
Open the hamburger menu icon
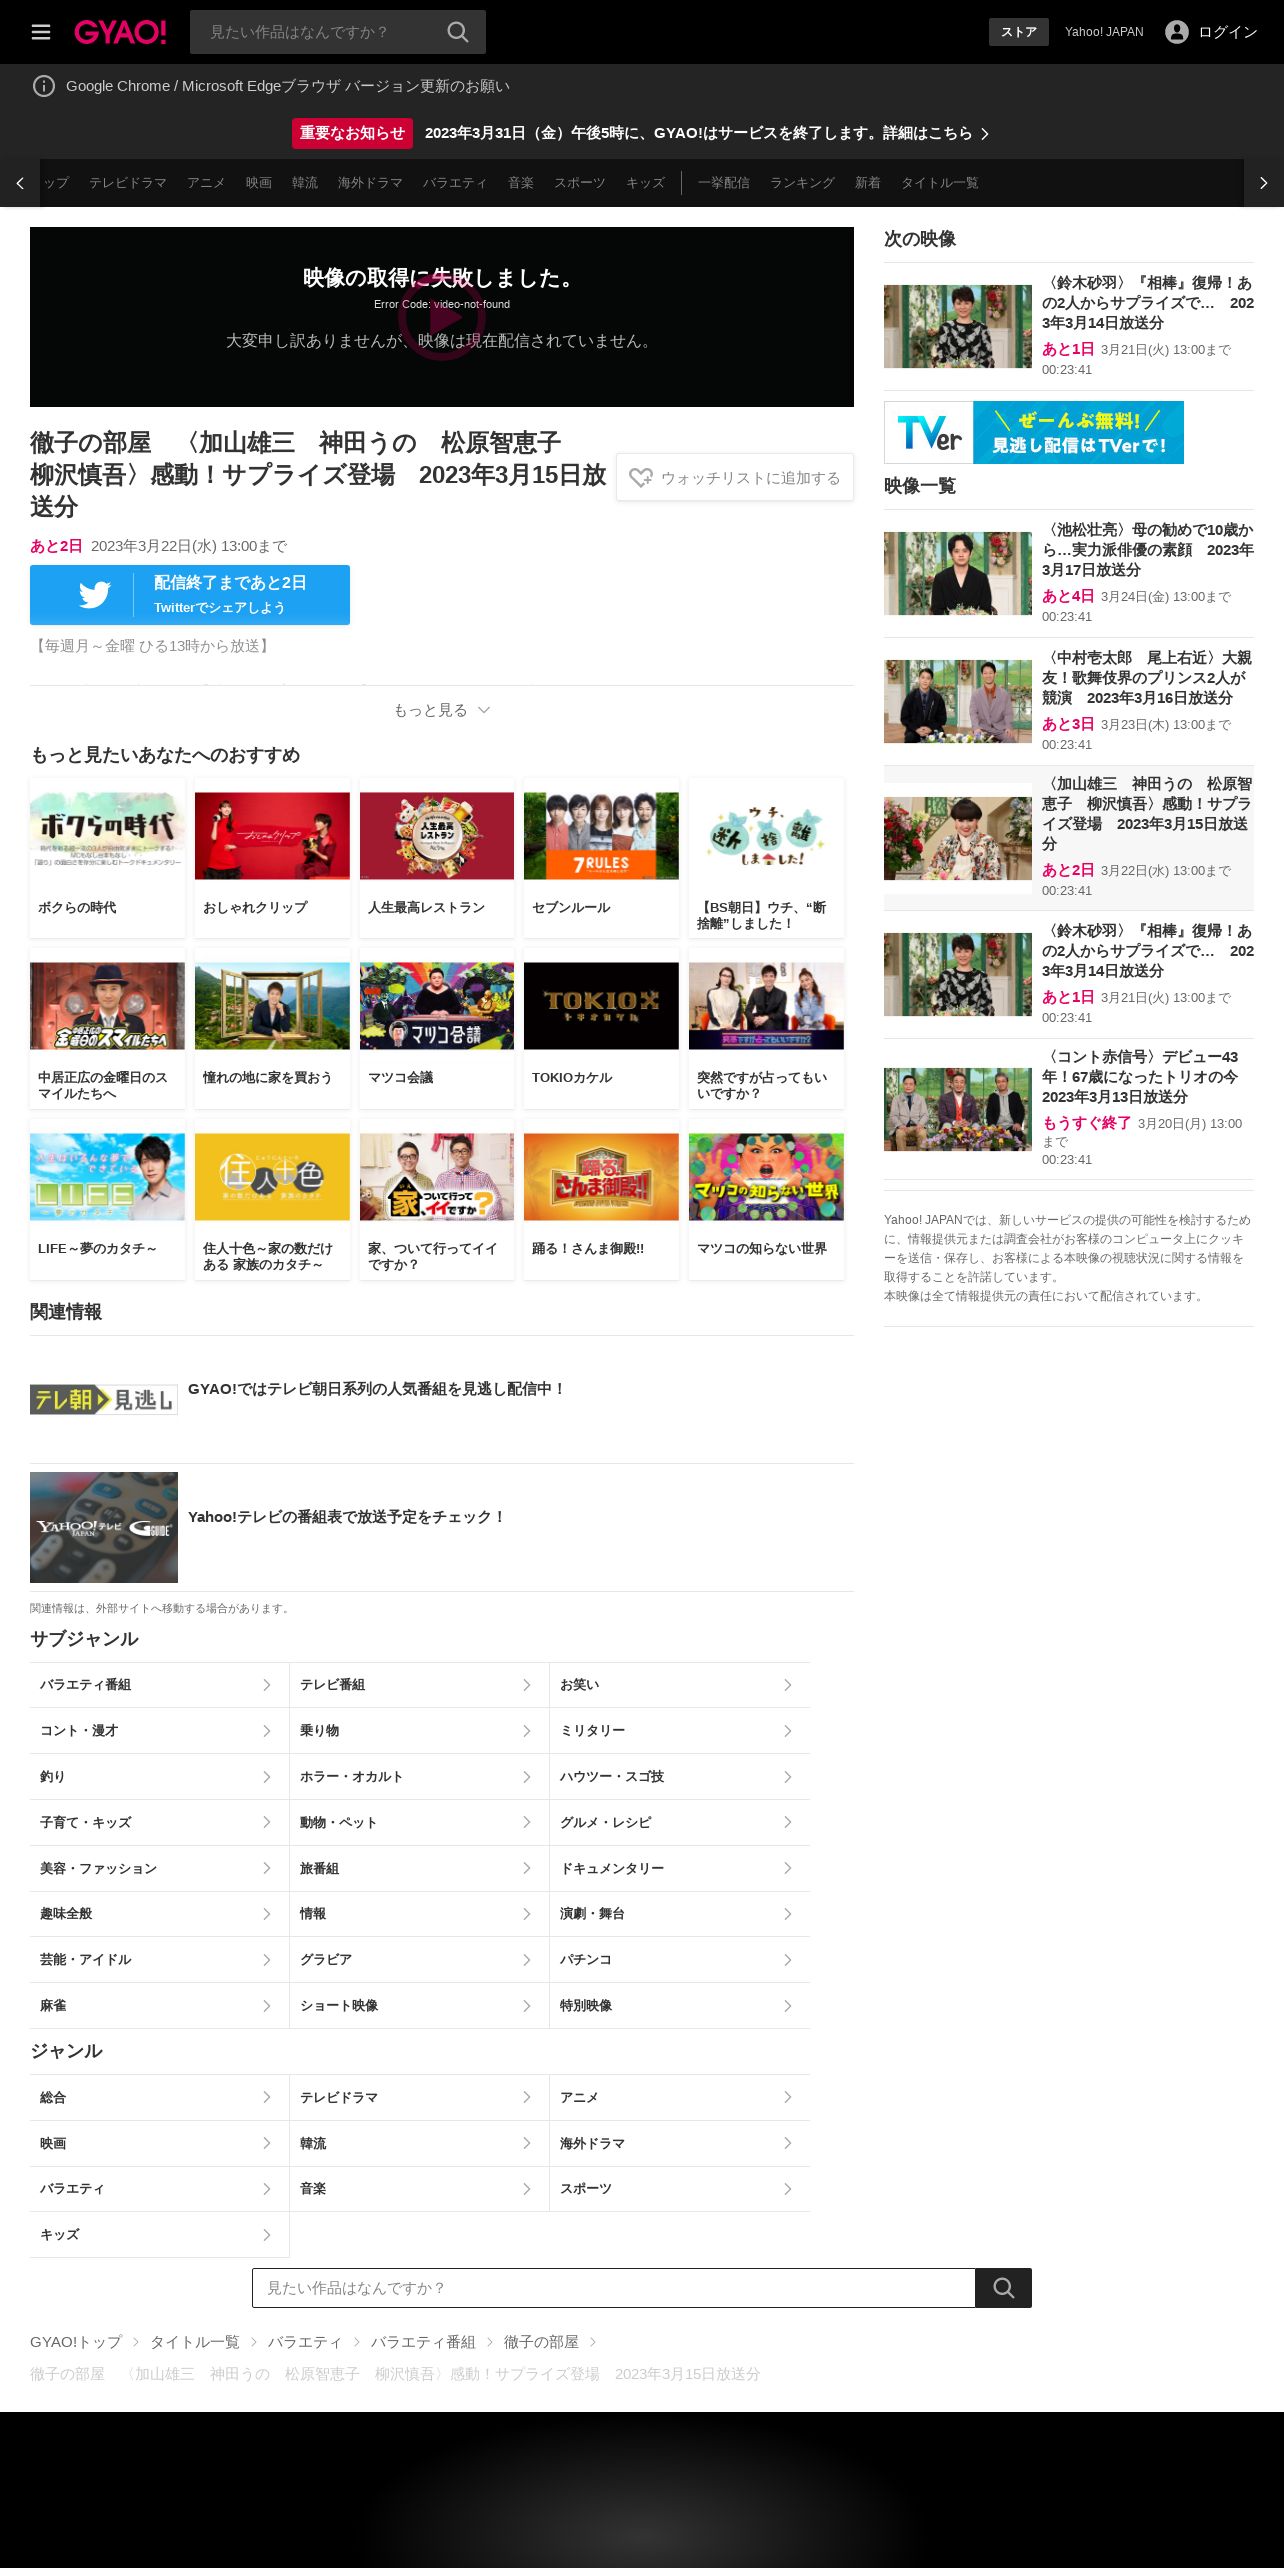pos(41,32)
